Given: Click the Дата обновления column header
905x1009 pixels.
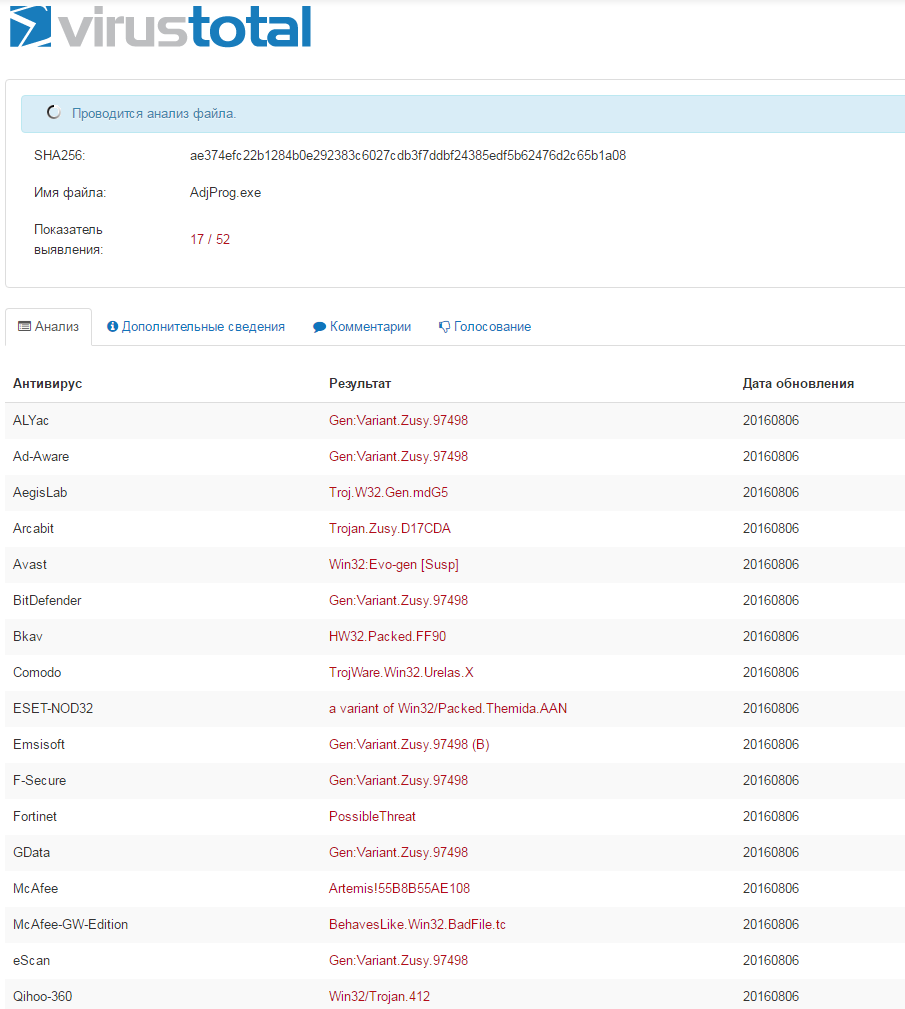Looking at the screenshot, I should pyautogui.click(x=798, y=384).
